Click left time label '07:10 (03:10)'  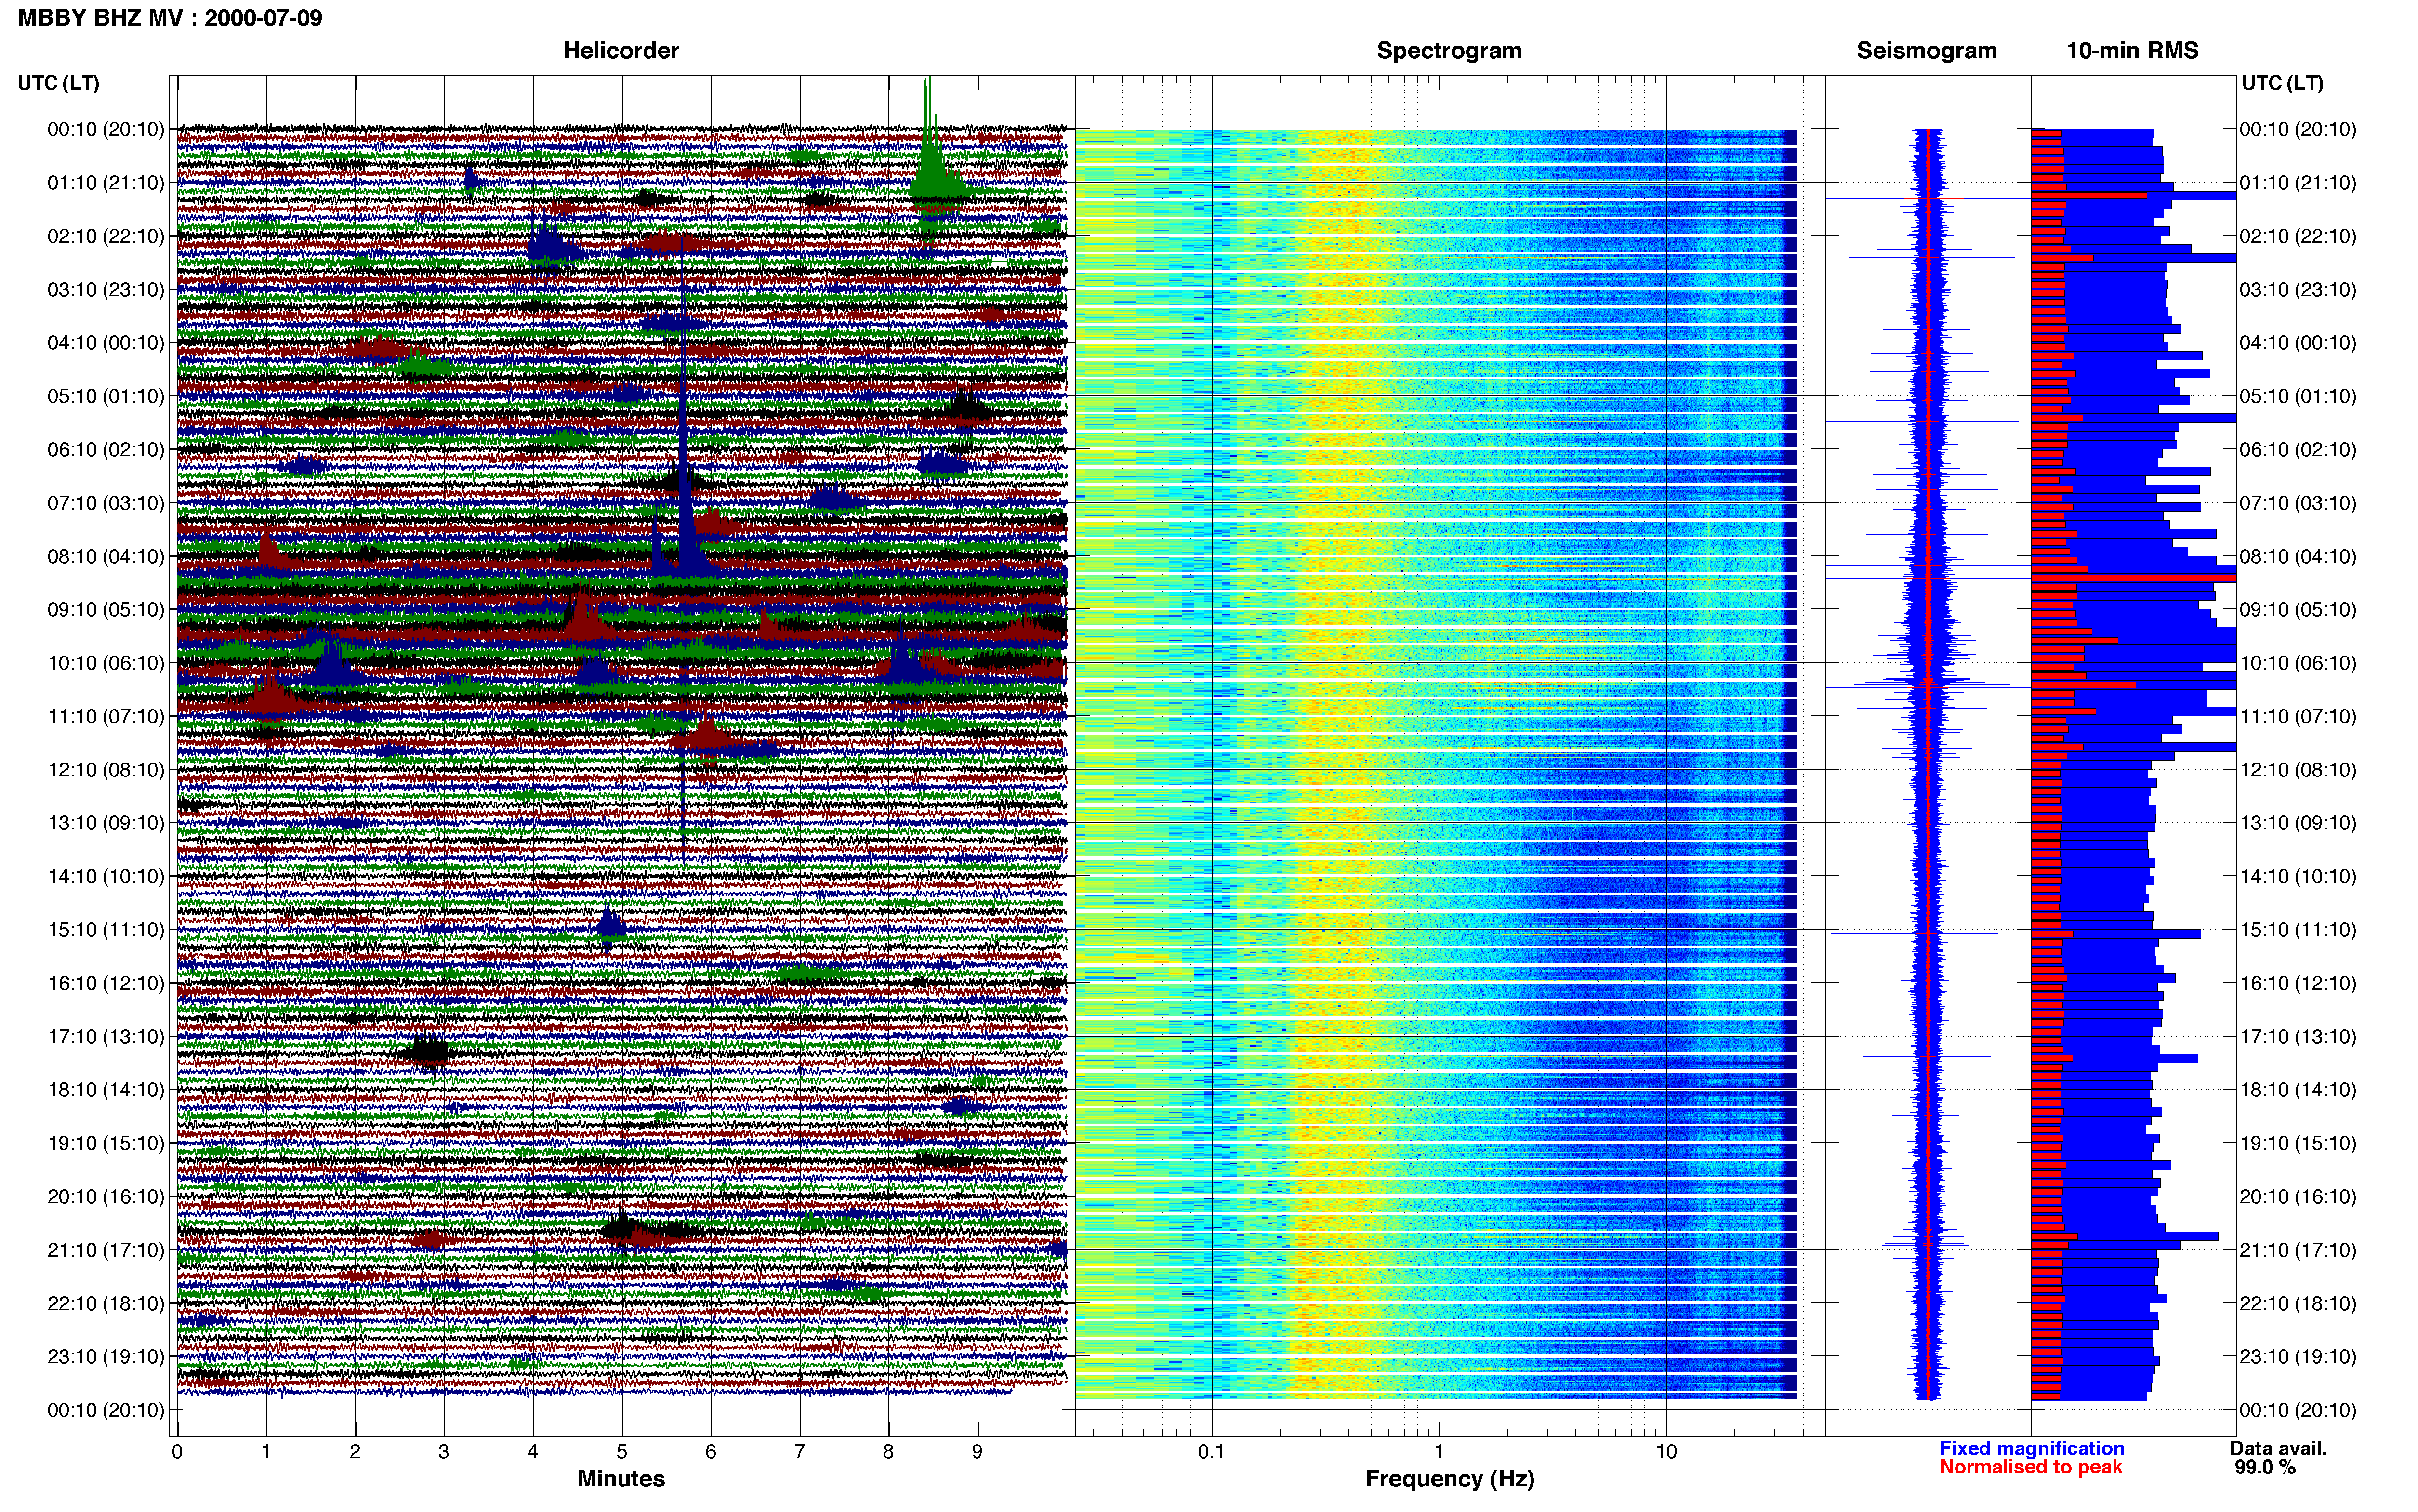click(105, 503)
